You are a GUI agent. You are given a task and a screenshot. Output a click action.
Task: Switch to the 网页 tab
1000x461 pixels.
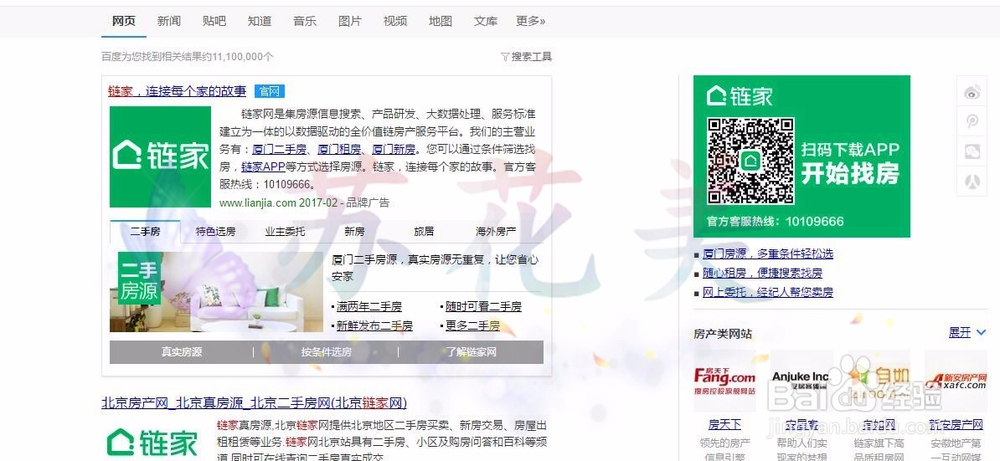pyautogui.click(x=124, y=21)
